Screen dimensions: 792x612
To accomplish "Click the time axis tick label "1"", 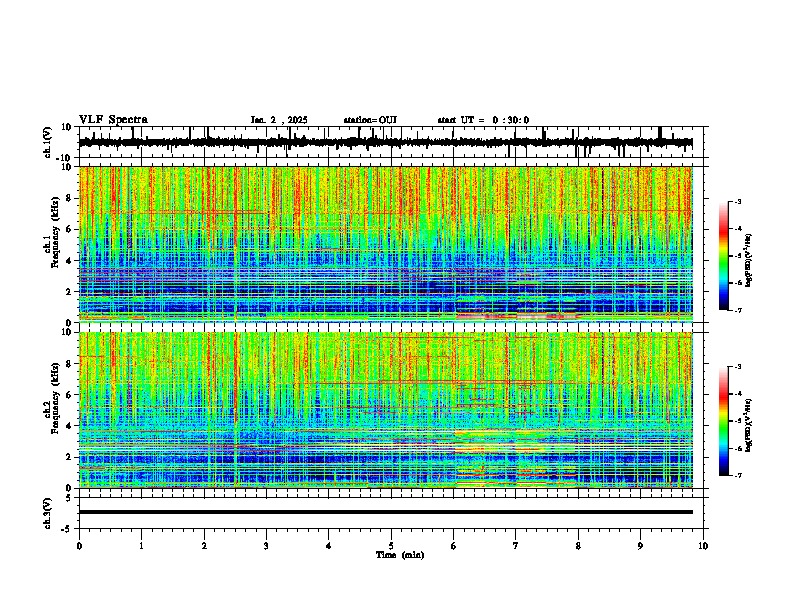I will (141, 546).
